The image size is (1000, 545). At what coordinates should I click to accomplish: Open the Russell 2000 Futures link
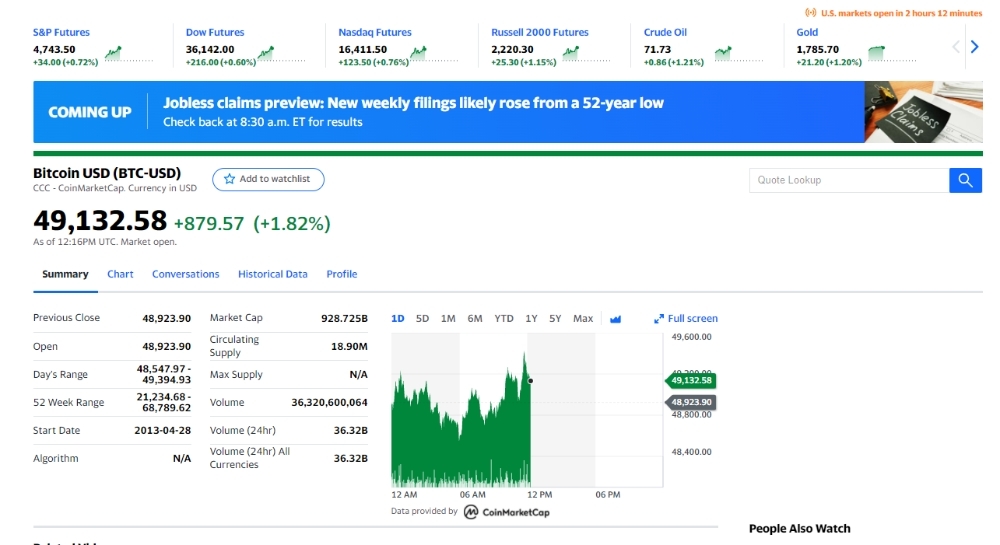(x=540, y=33)
